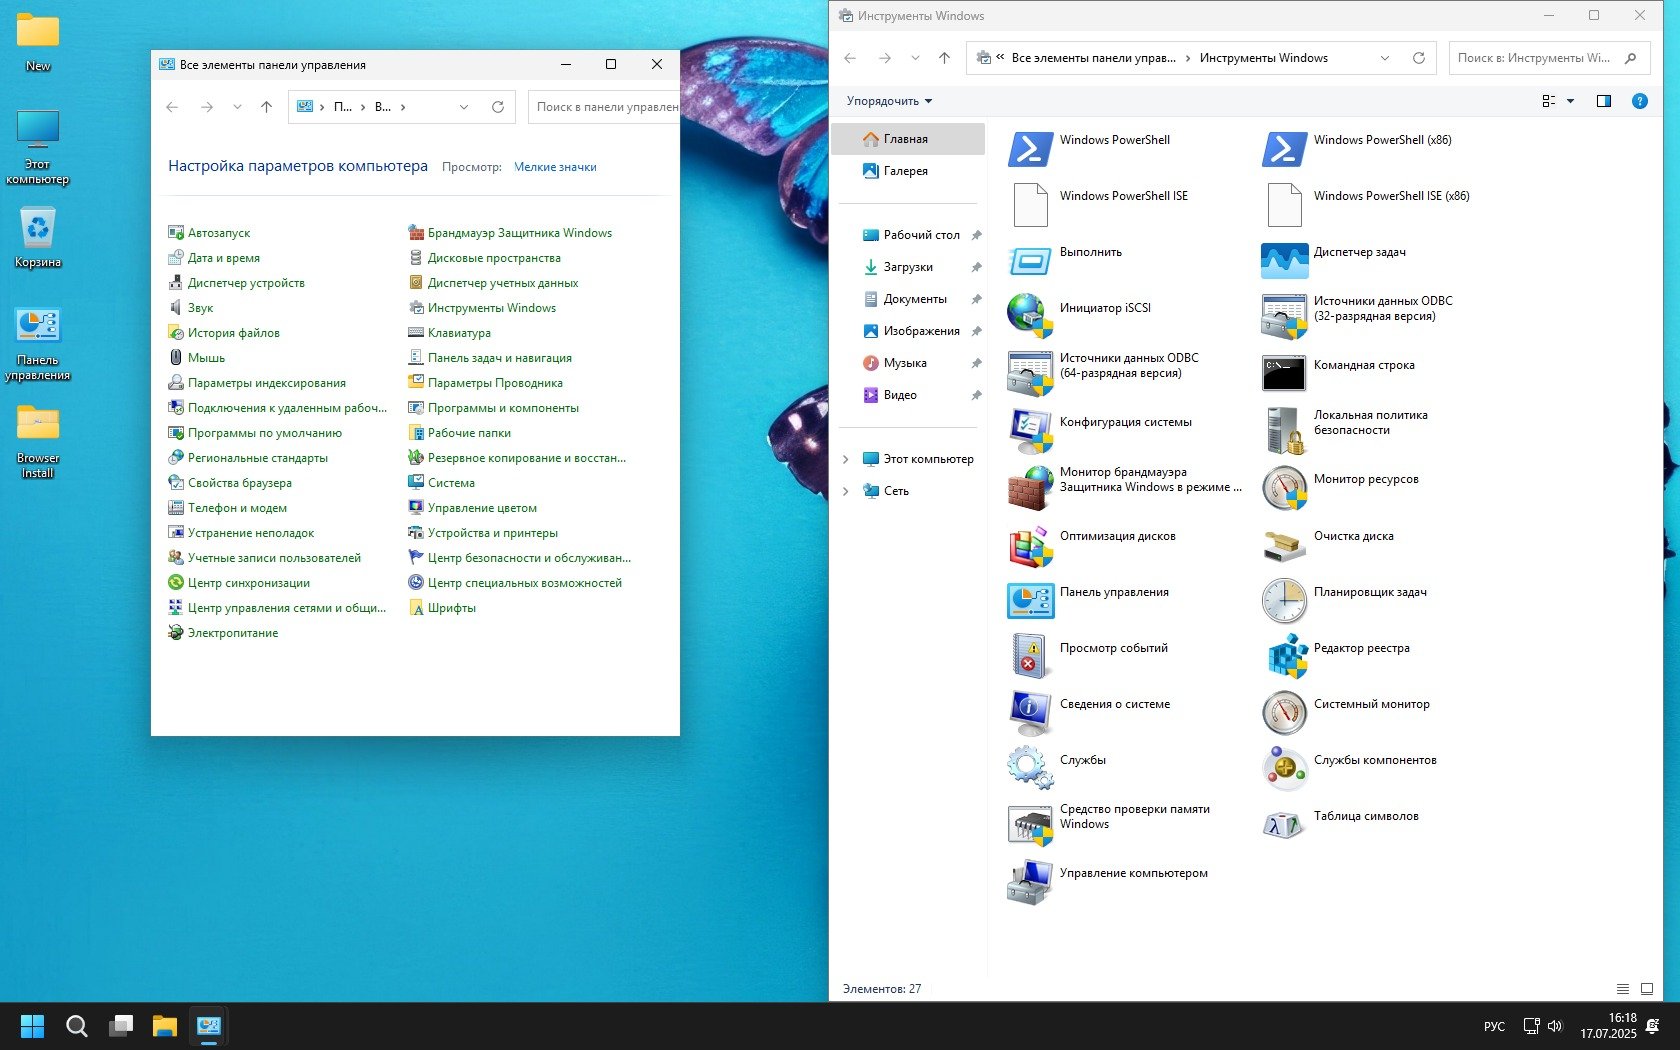Open Программы и компоненты link
Screen dimensions: 1680x1050
pyautogui.click(x=503, y=408)
